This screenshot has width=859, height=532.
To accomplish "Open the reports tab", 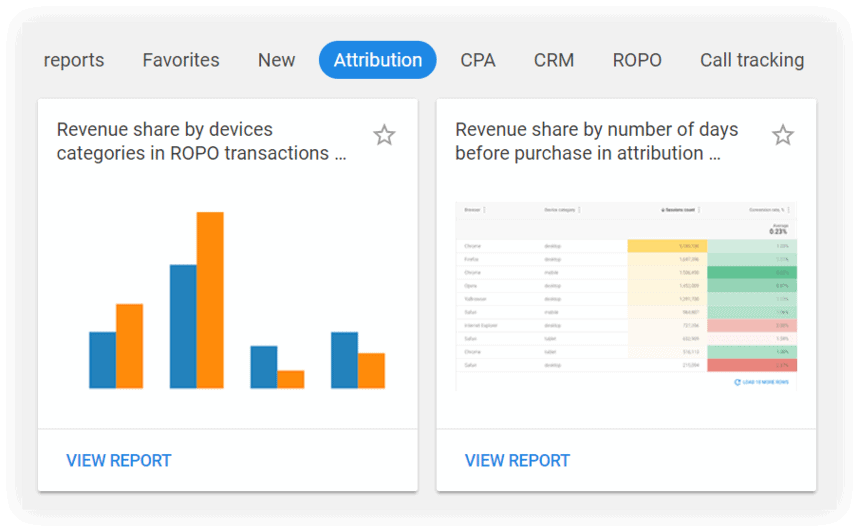I will (x=73, y=60).
